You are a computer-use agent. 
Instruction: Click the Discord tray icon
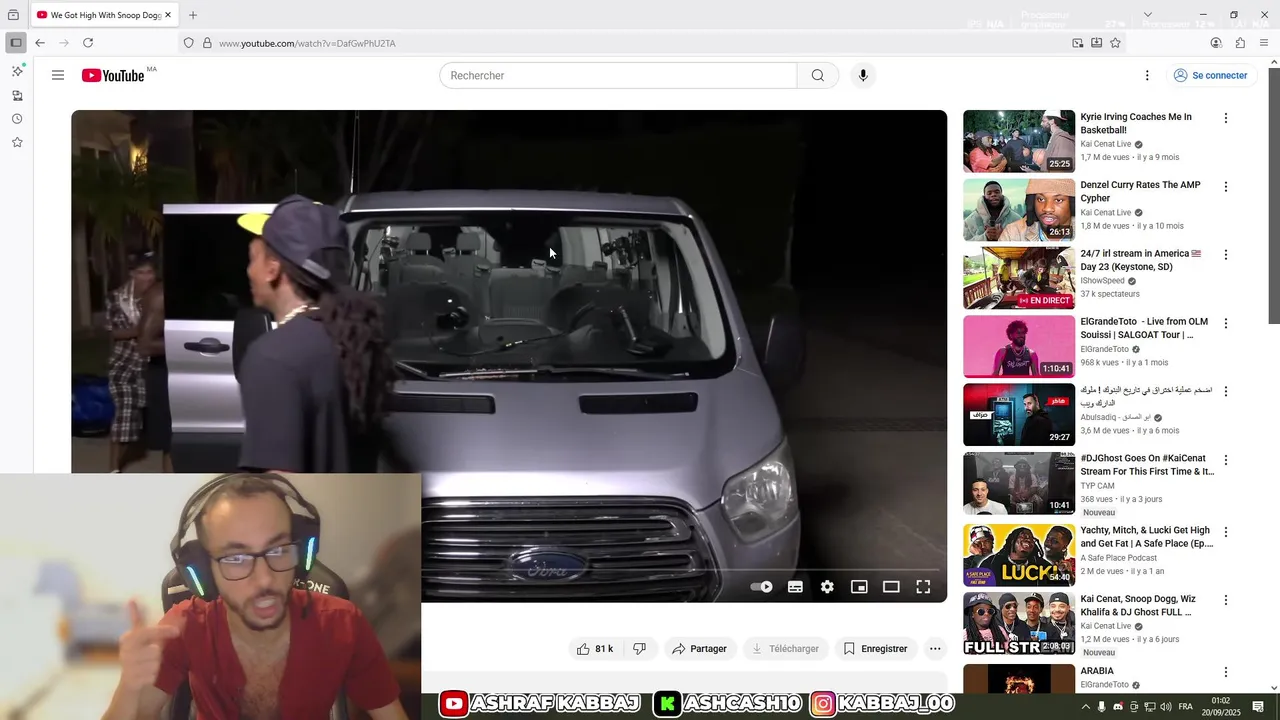(x=1118, y=707)
